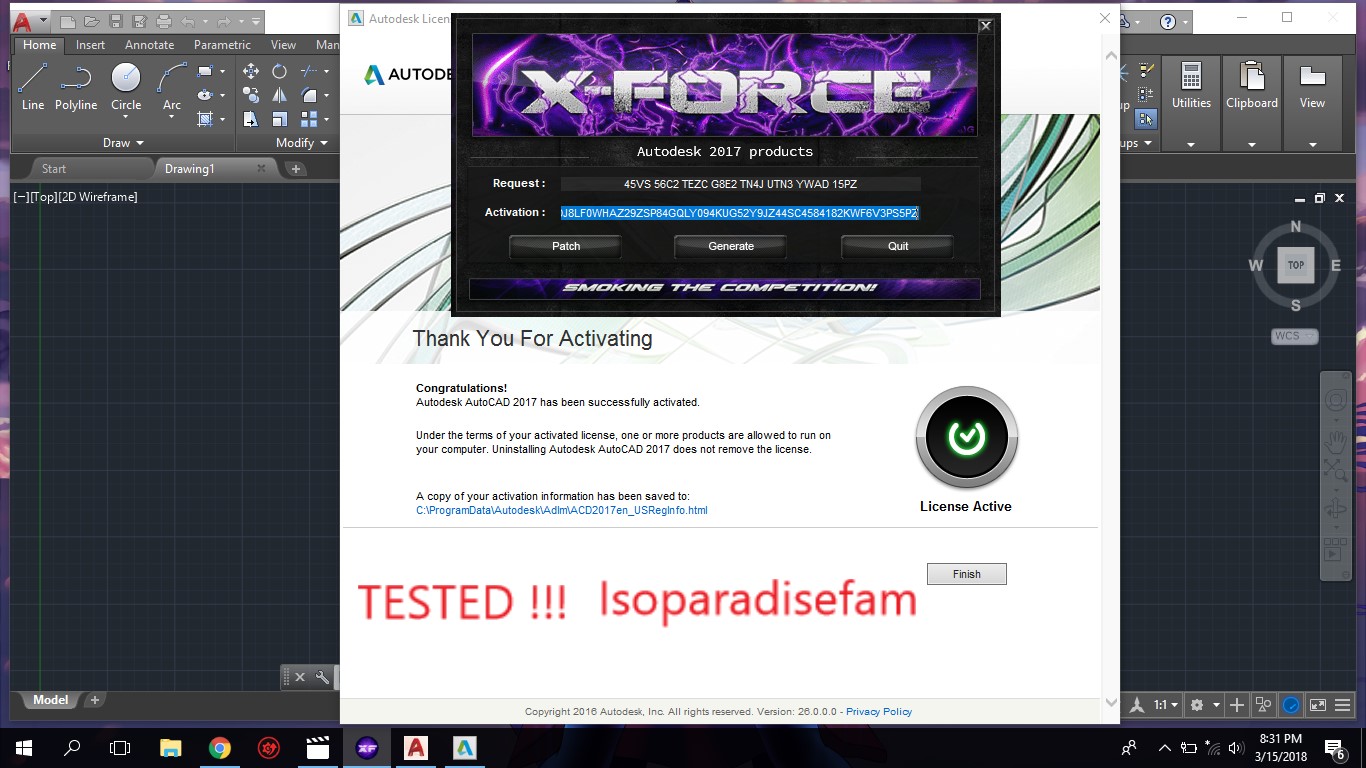Select the Line draw tool
Image resolution: width=1366 pixels, height=768 pixels.
coord(33,86)
